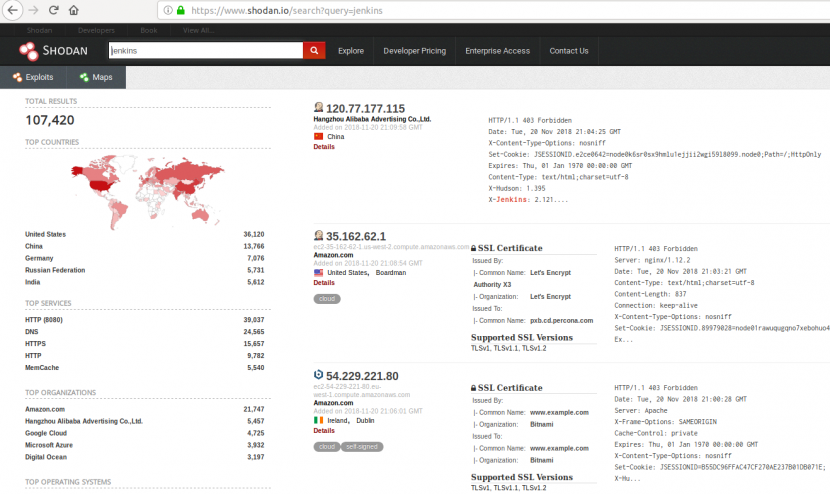The image size is (830, 494).
Task: Click the China flag icon
Action: (319, 136)
